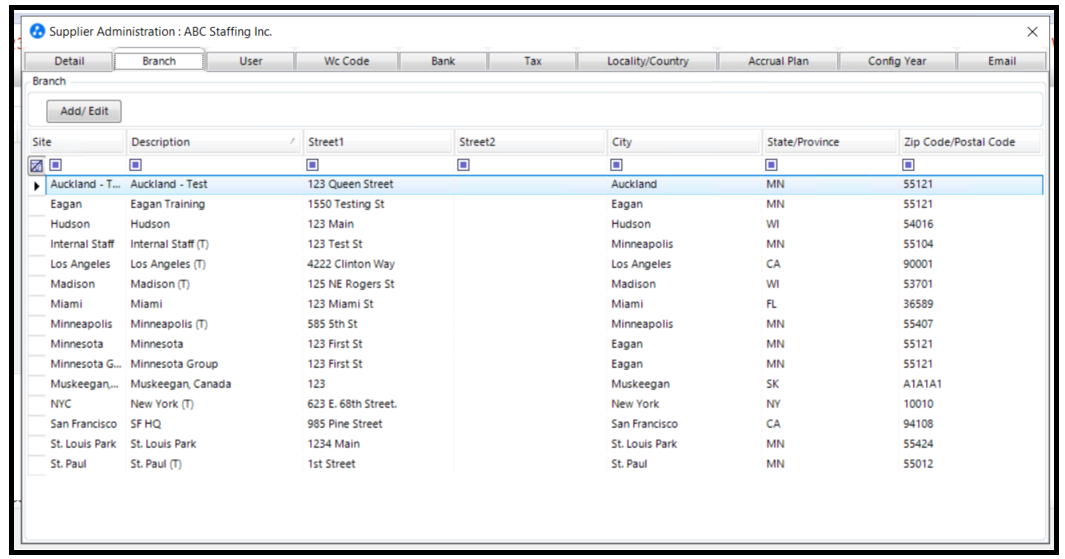Screen dimensions: 1065x559
Task: Click the Add/ Edit button
Action: point(84,111)
